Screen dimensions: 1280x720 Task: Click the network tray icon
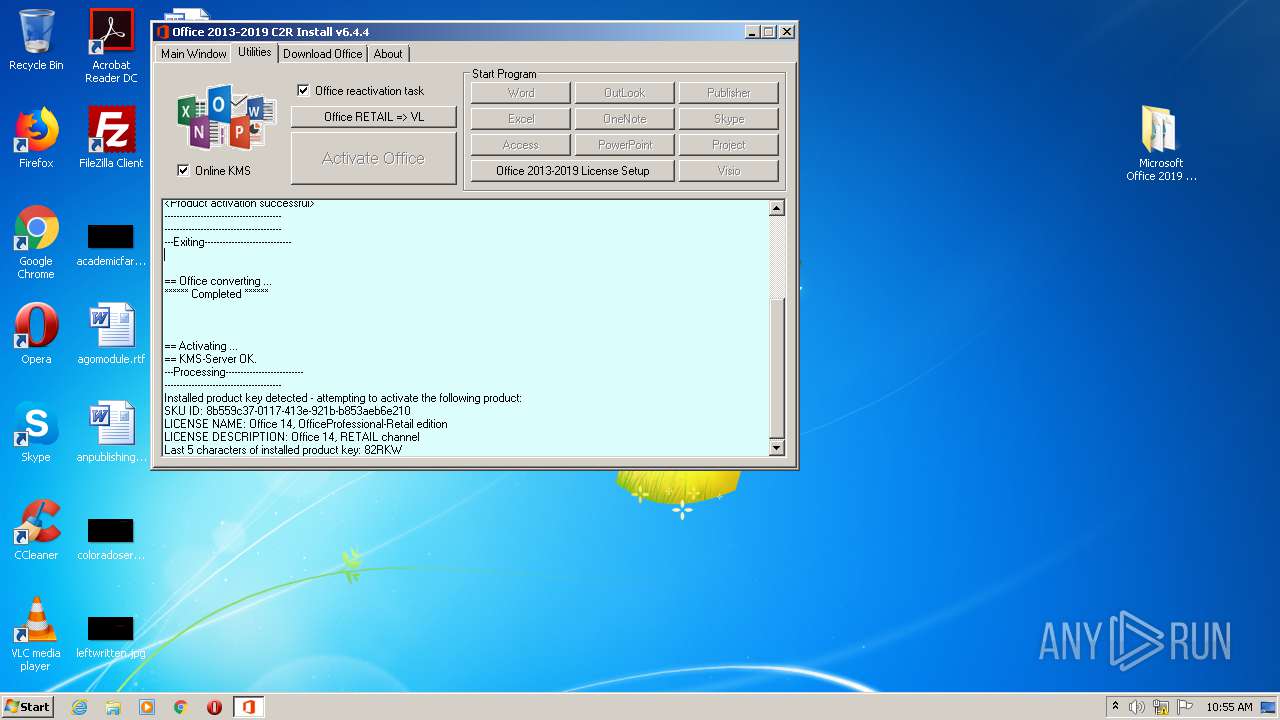(1161, 707)
